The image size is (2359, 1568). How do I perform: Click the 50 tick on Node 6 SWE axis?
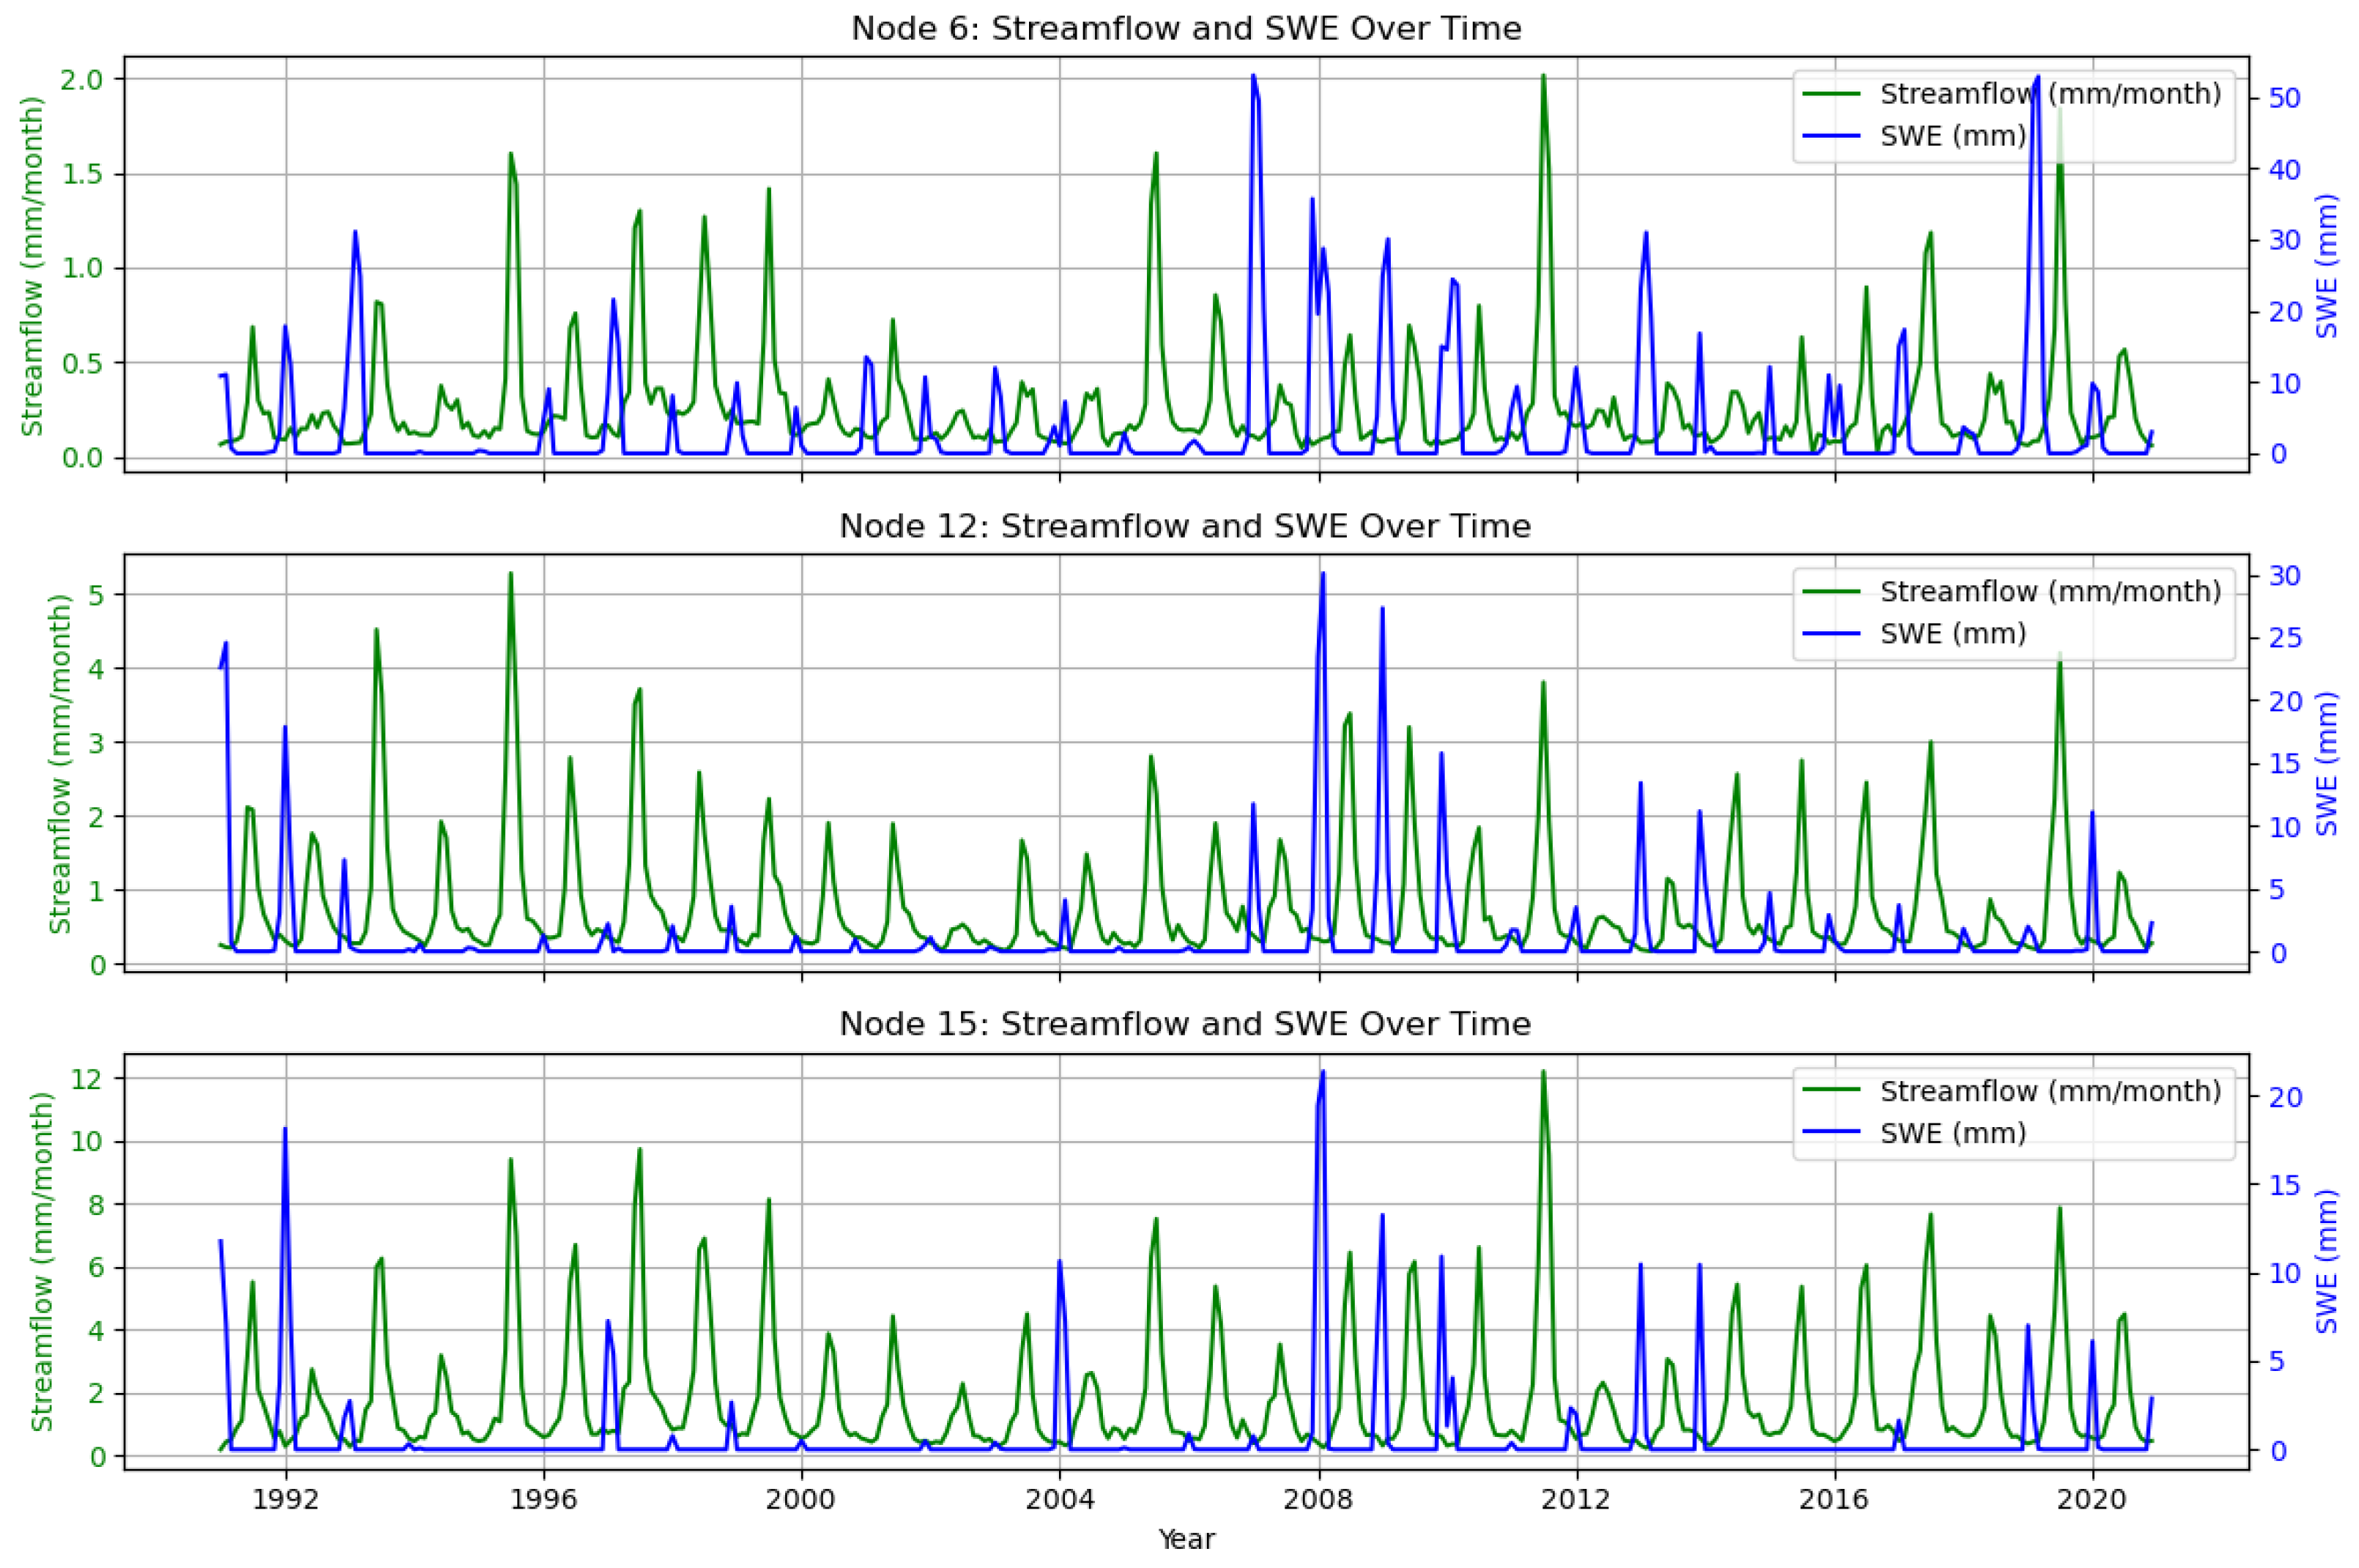click(x=2286, y=98)
